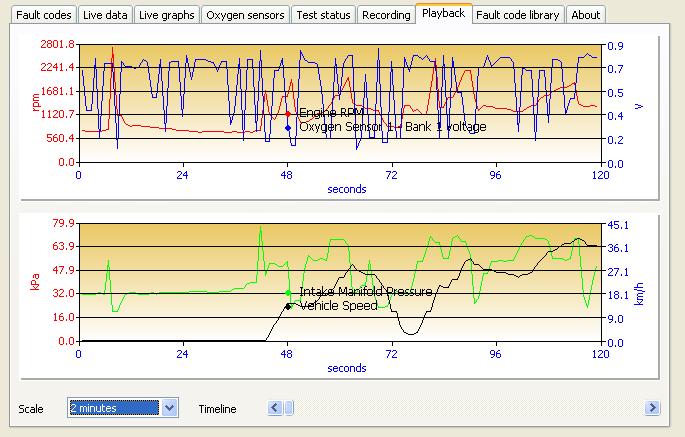This screenshot has height=437, width=685.
Task: Click the 47.9 kPa axis value
Action: point(63,270)
